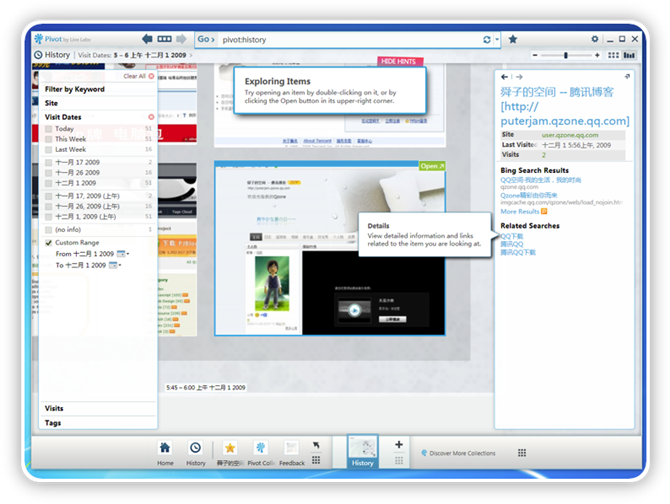Viewport: 670px width, 504px height.
Task: Expand the Visits filter section
Action: point(54,408)
